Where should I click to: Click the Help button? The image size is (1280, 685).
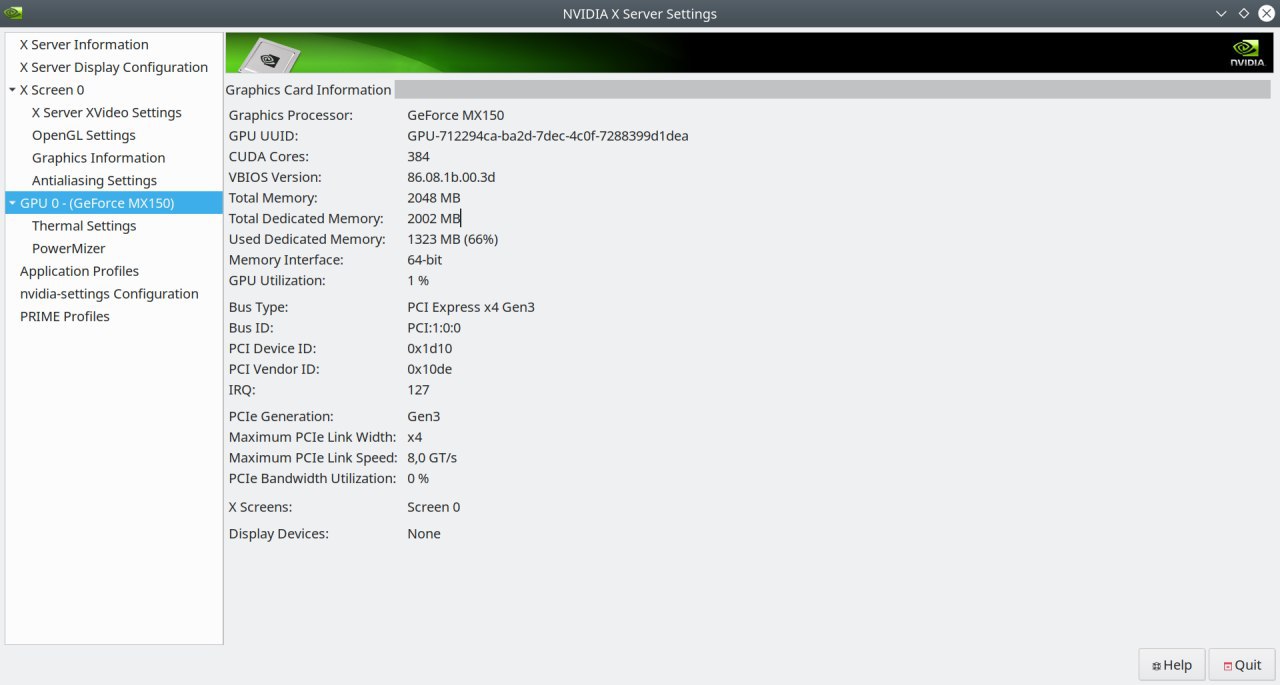click(x=1171, y=665)
